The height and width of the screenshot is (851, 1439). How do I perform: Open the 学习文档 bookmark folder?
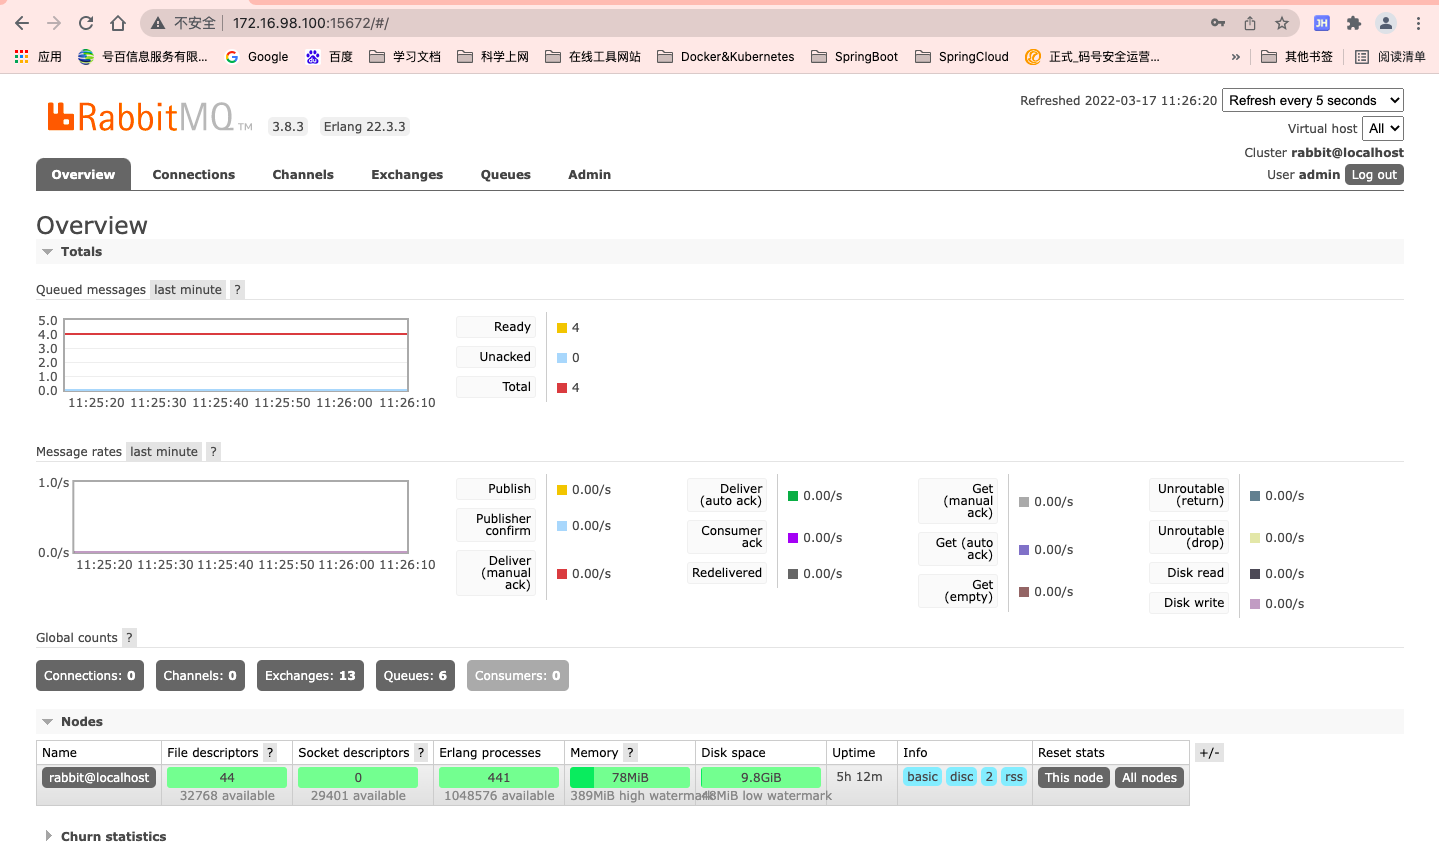pyautogui.click(x=405, y=57)
